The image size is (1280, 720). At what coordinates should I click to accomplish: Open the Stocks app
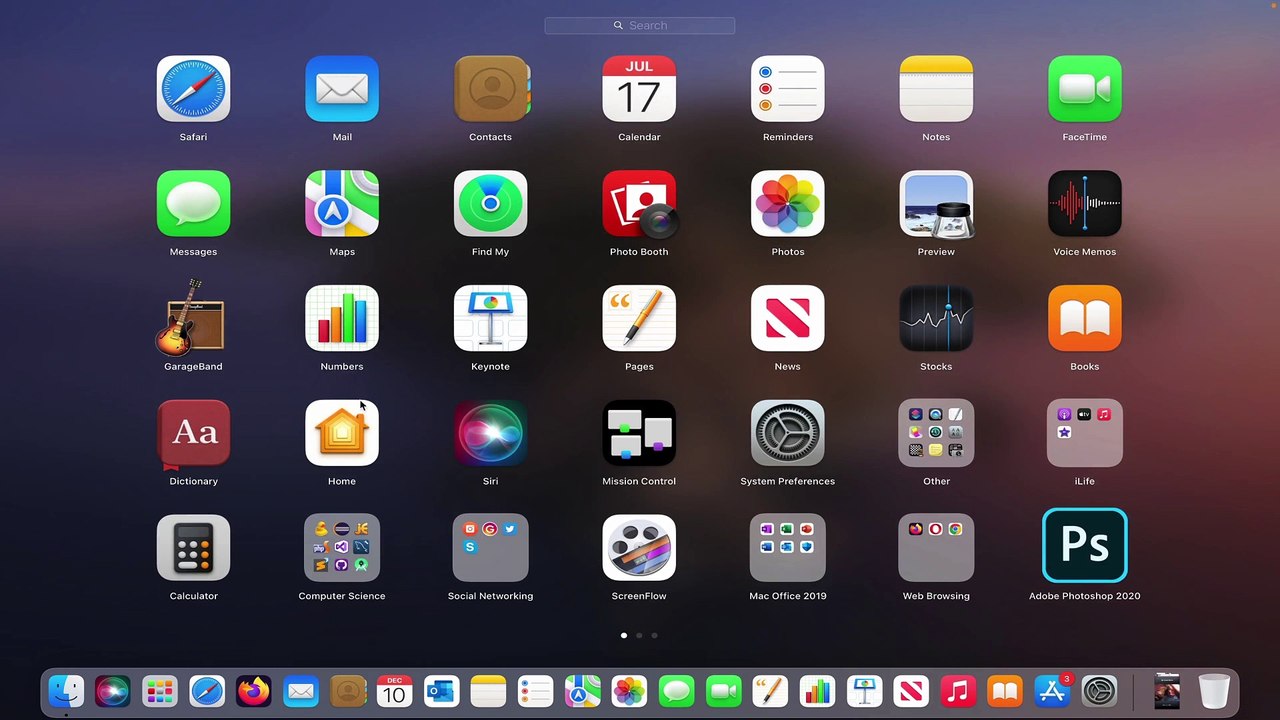pos(936,318)
